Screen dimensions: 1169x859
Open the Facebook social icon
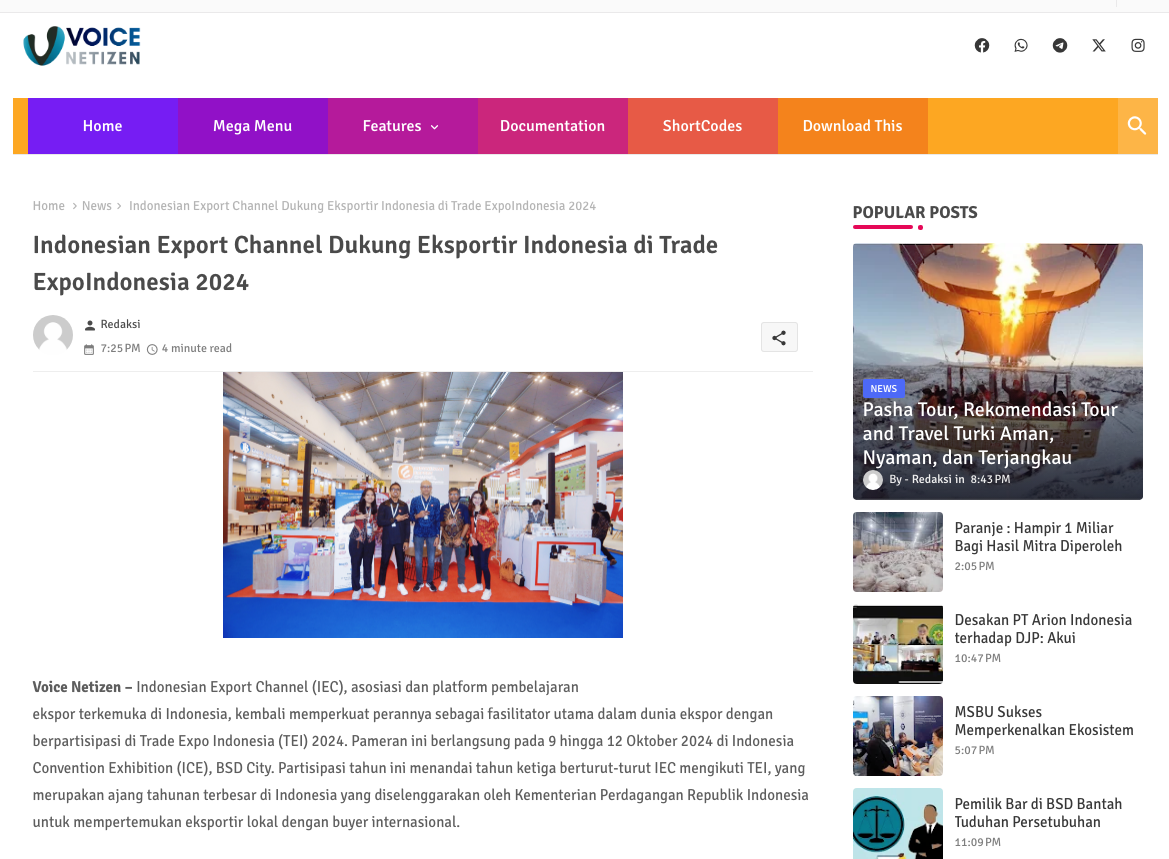click(982, 45)
